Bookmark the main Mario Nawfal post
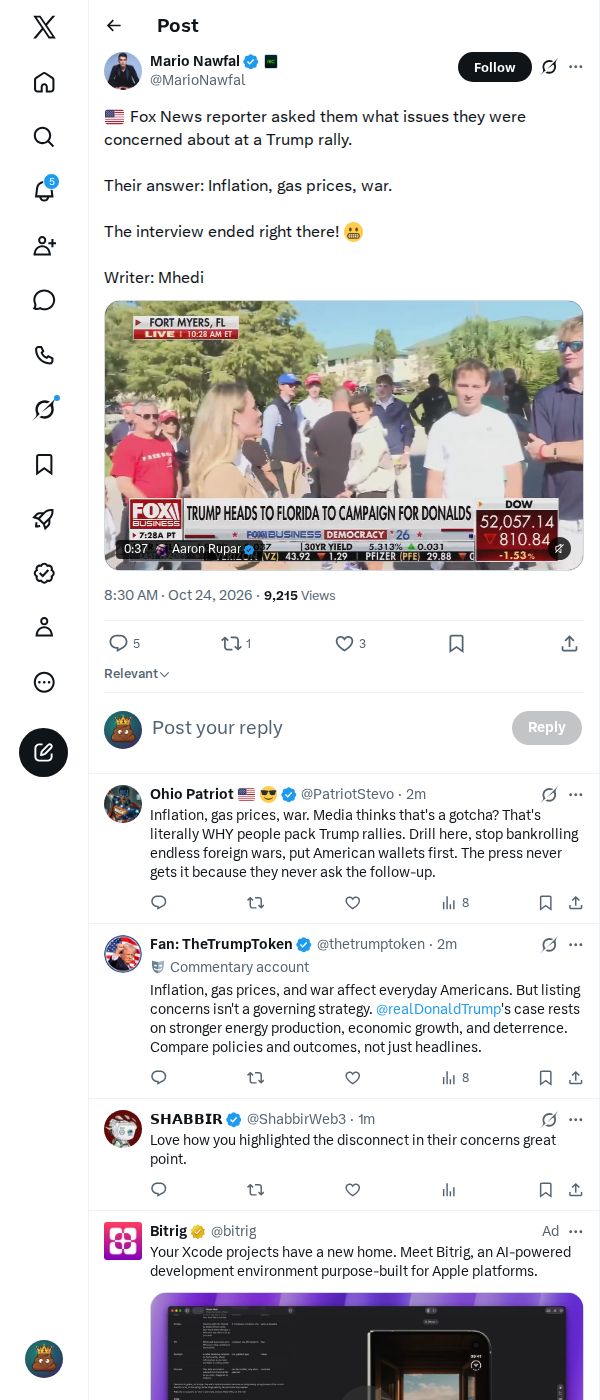This screenshot has width=600, height=1400. (x=456, y=644)
